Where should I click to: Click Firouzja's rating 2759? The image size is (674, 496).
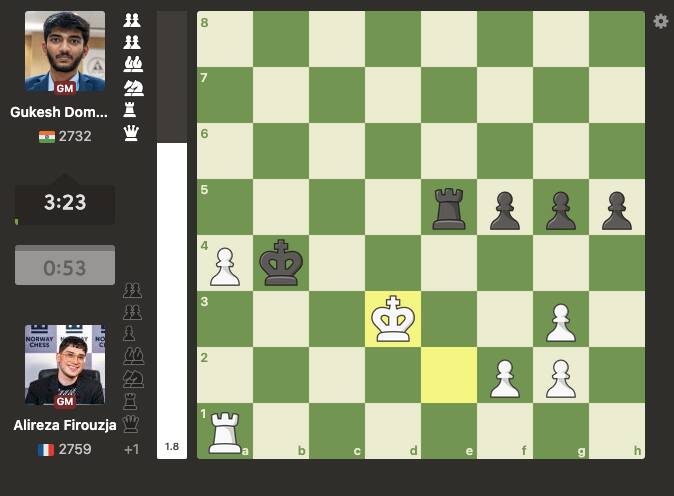(75, 449)
